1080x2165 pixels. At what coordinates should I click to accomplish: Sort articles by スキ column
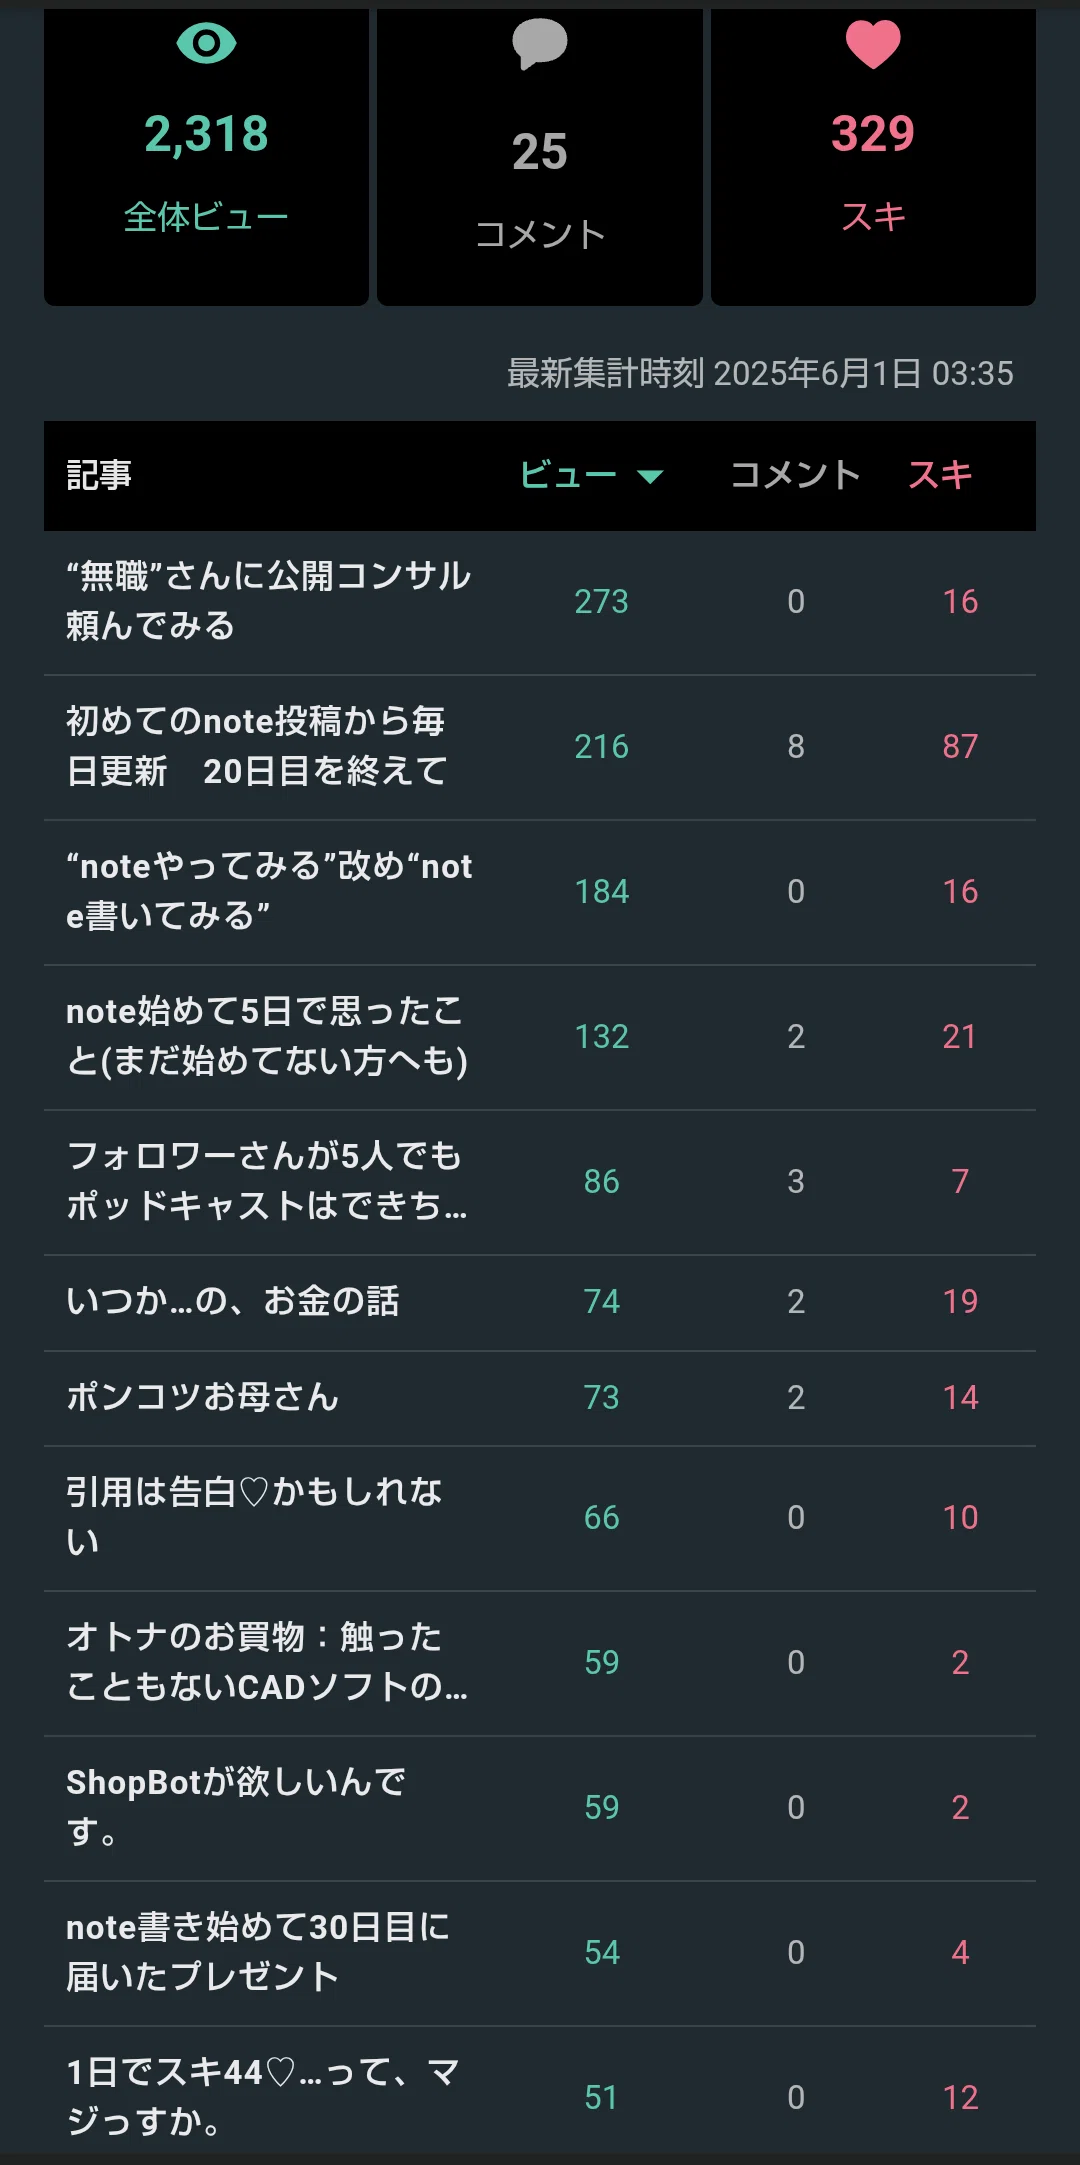pos(940,475)
